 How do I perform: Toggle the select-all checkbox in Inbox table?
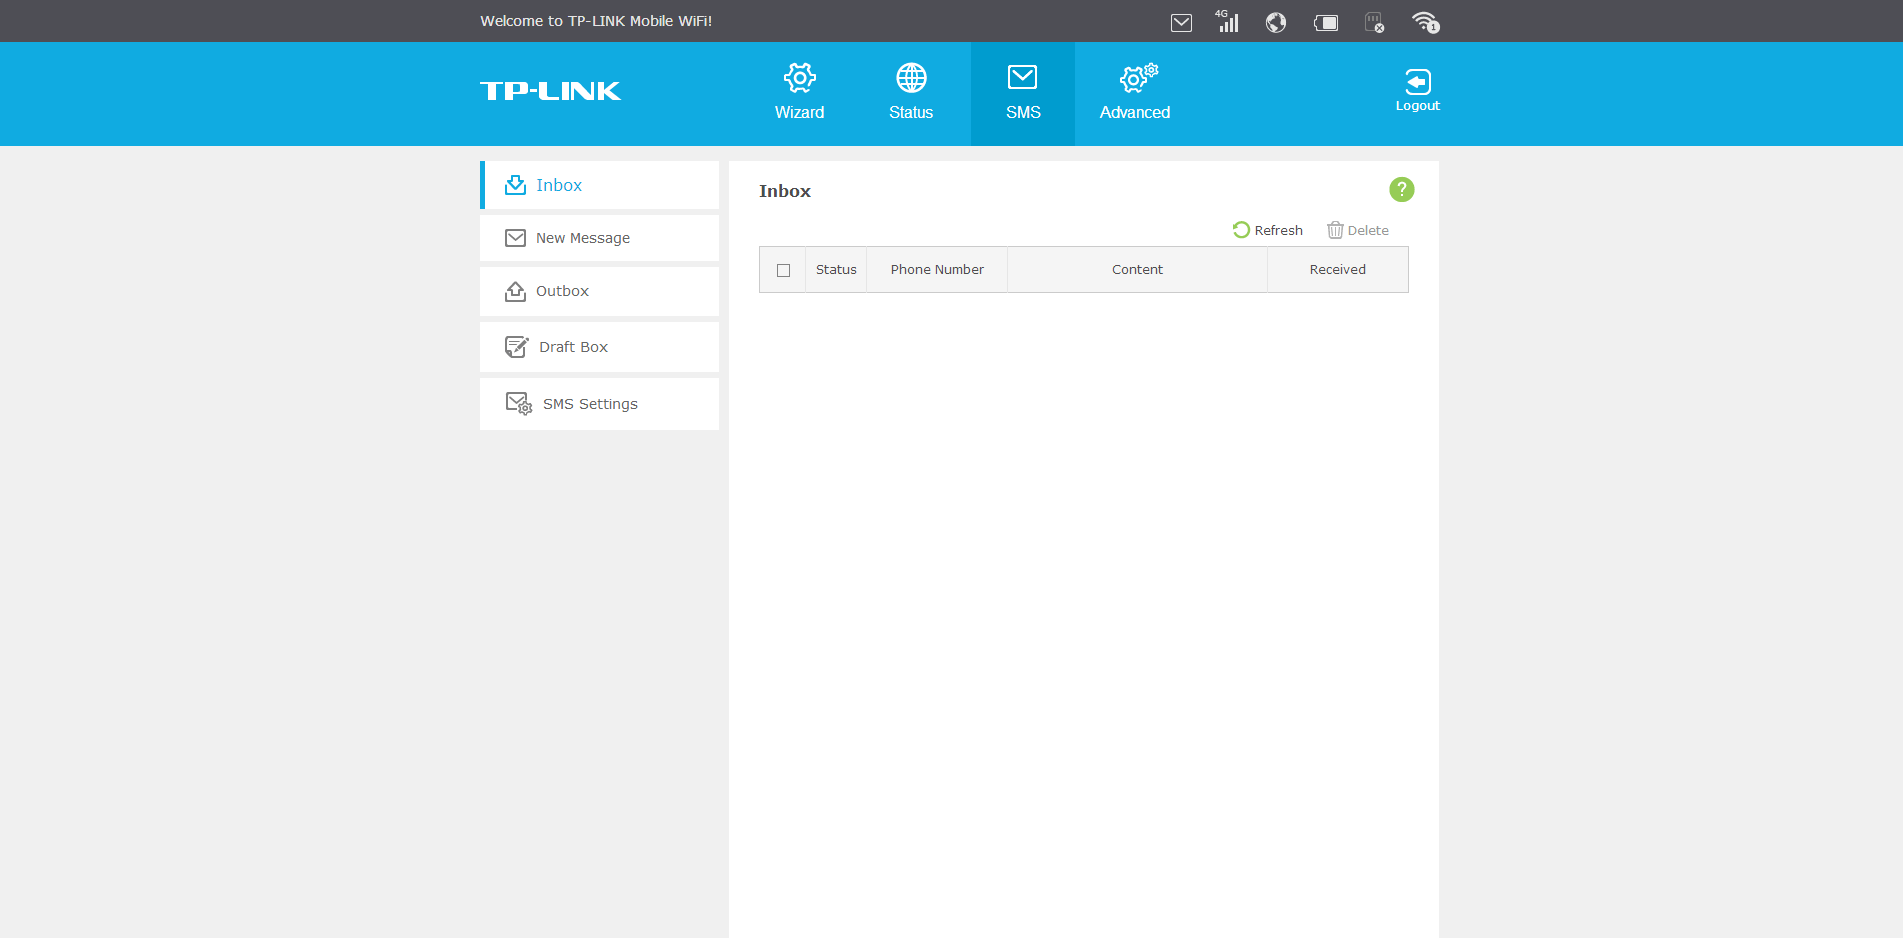pos(783,270)
